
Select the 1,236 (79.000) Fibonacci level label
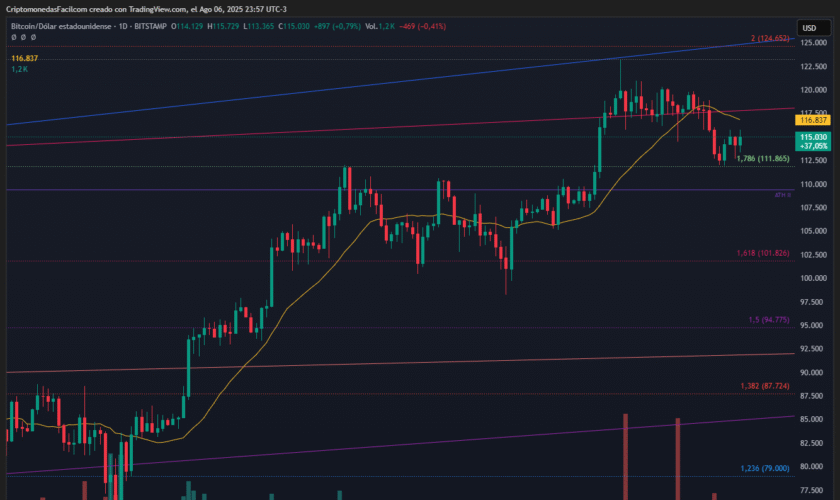coord(765,468)
